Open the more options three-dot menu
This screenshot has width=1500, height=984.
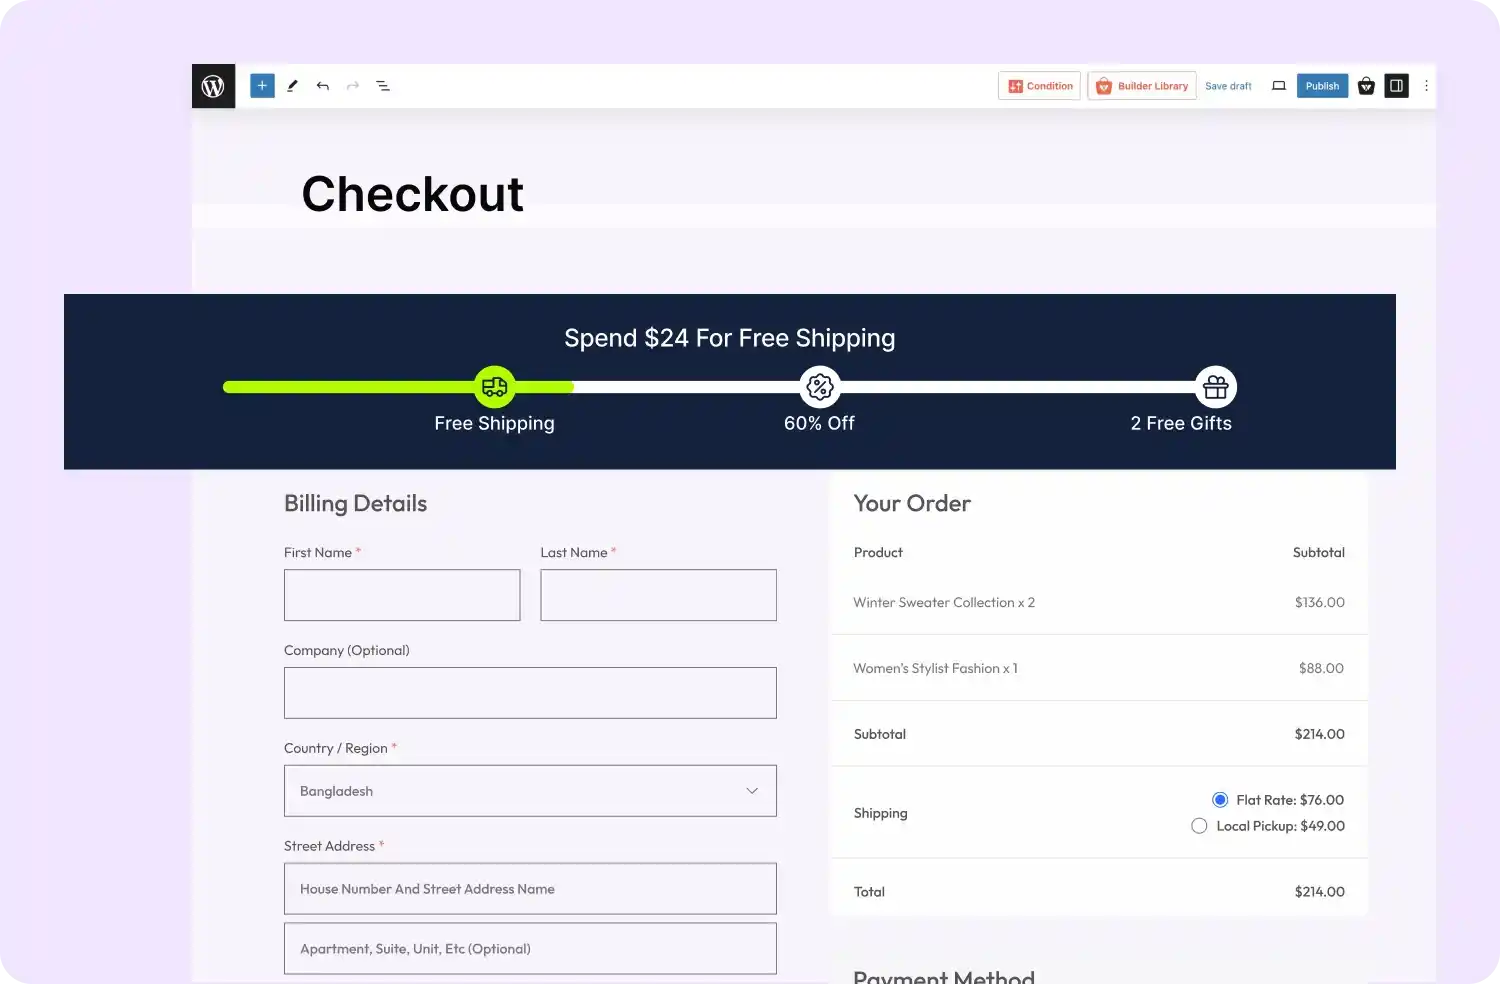click(1426, 86)
